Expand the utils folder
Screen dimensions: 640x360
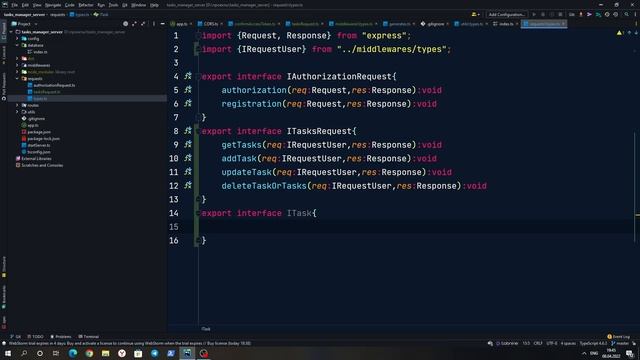17,112
